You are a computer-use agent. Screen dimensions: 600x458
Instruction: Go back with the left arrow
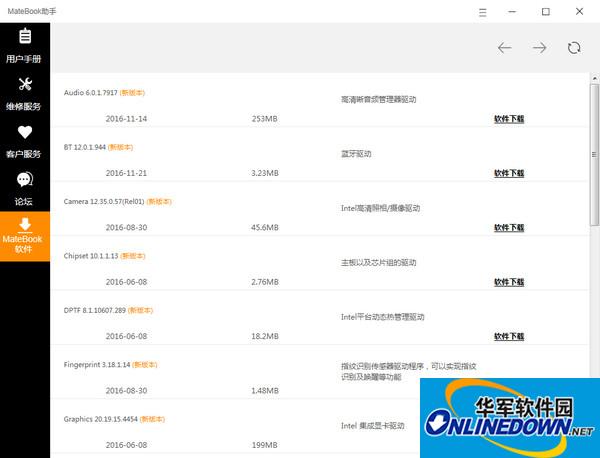click(505, 48)
